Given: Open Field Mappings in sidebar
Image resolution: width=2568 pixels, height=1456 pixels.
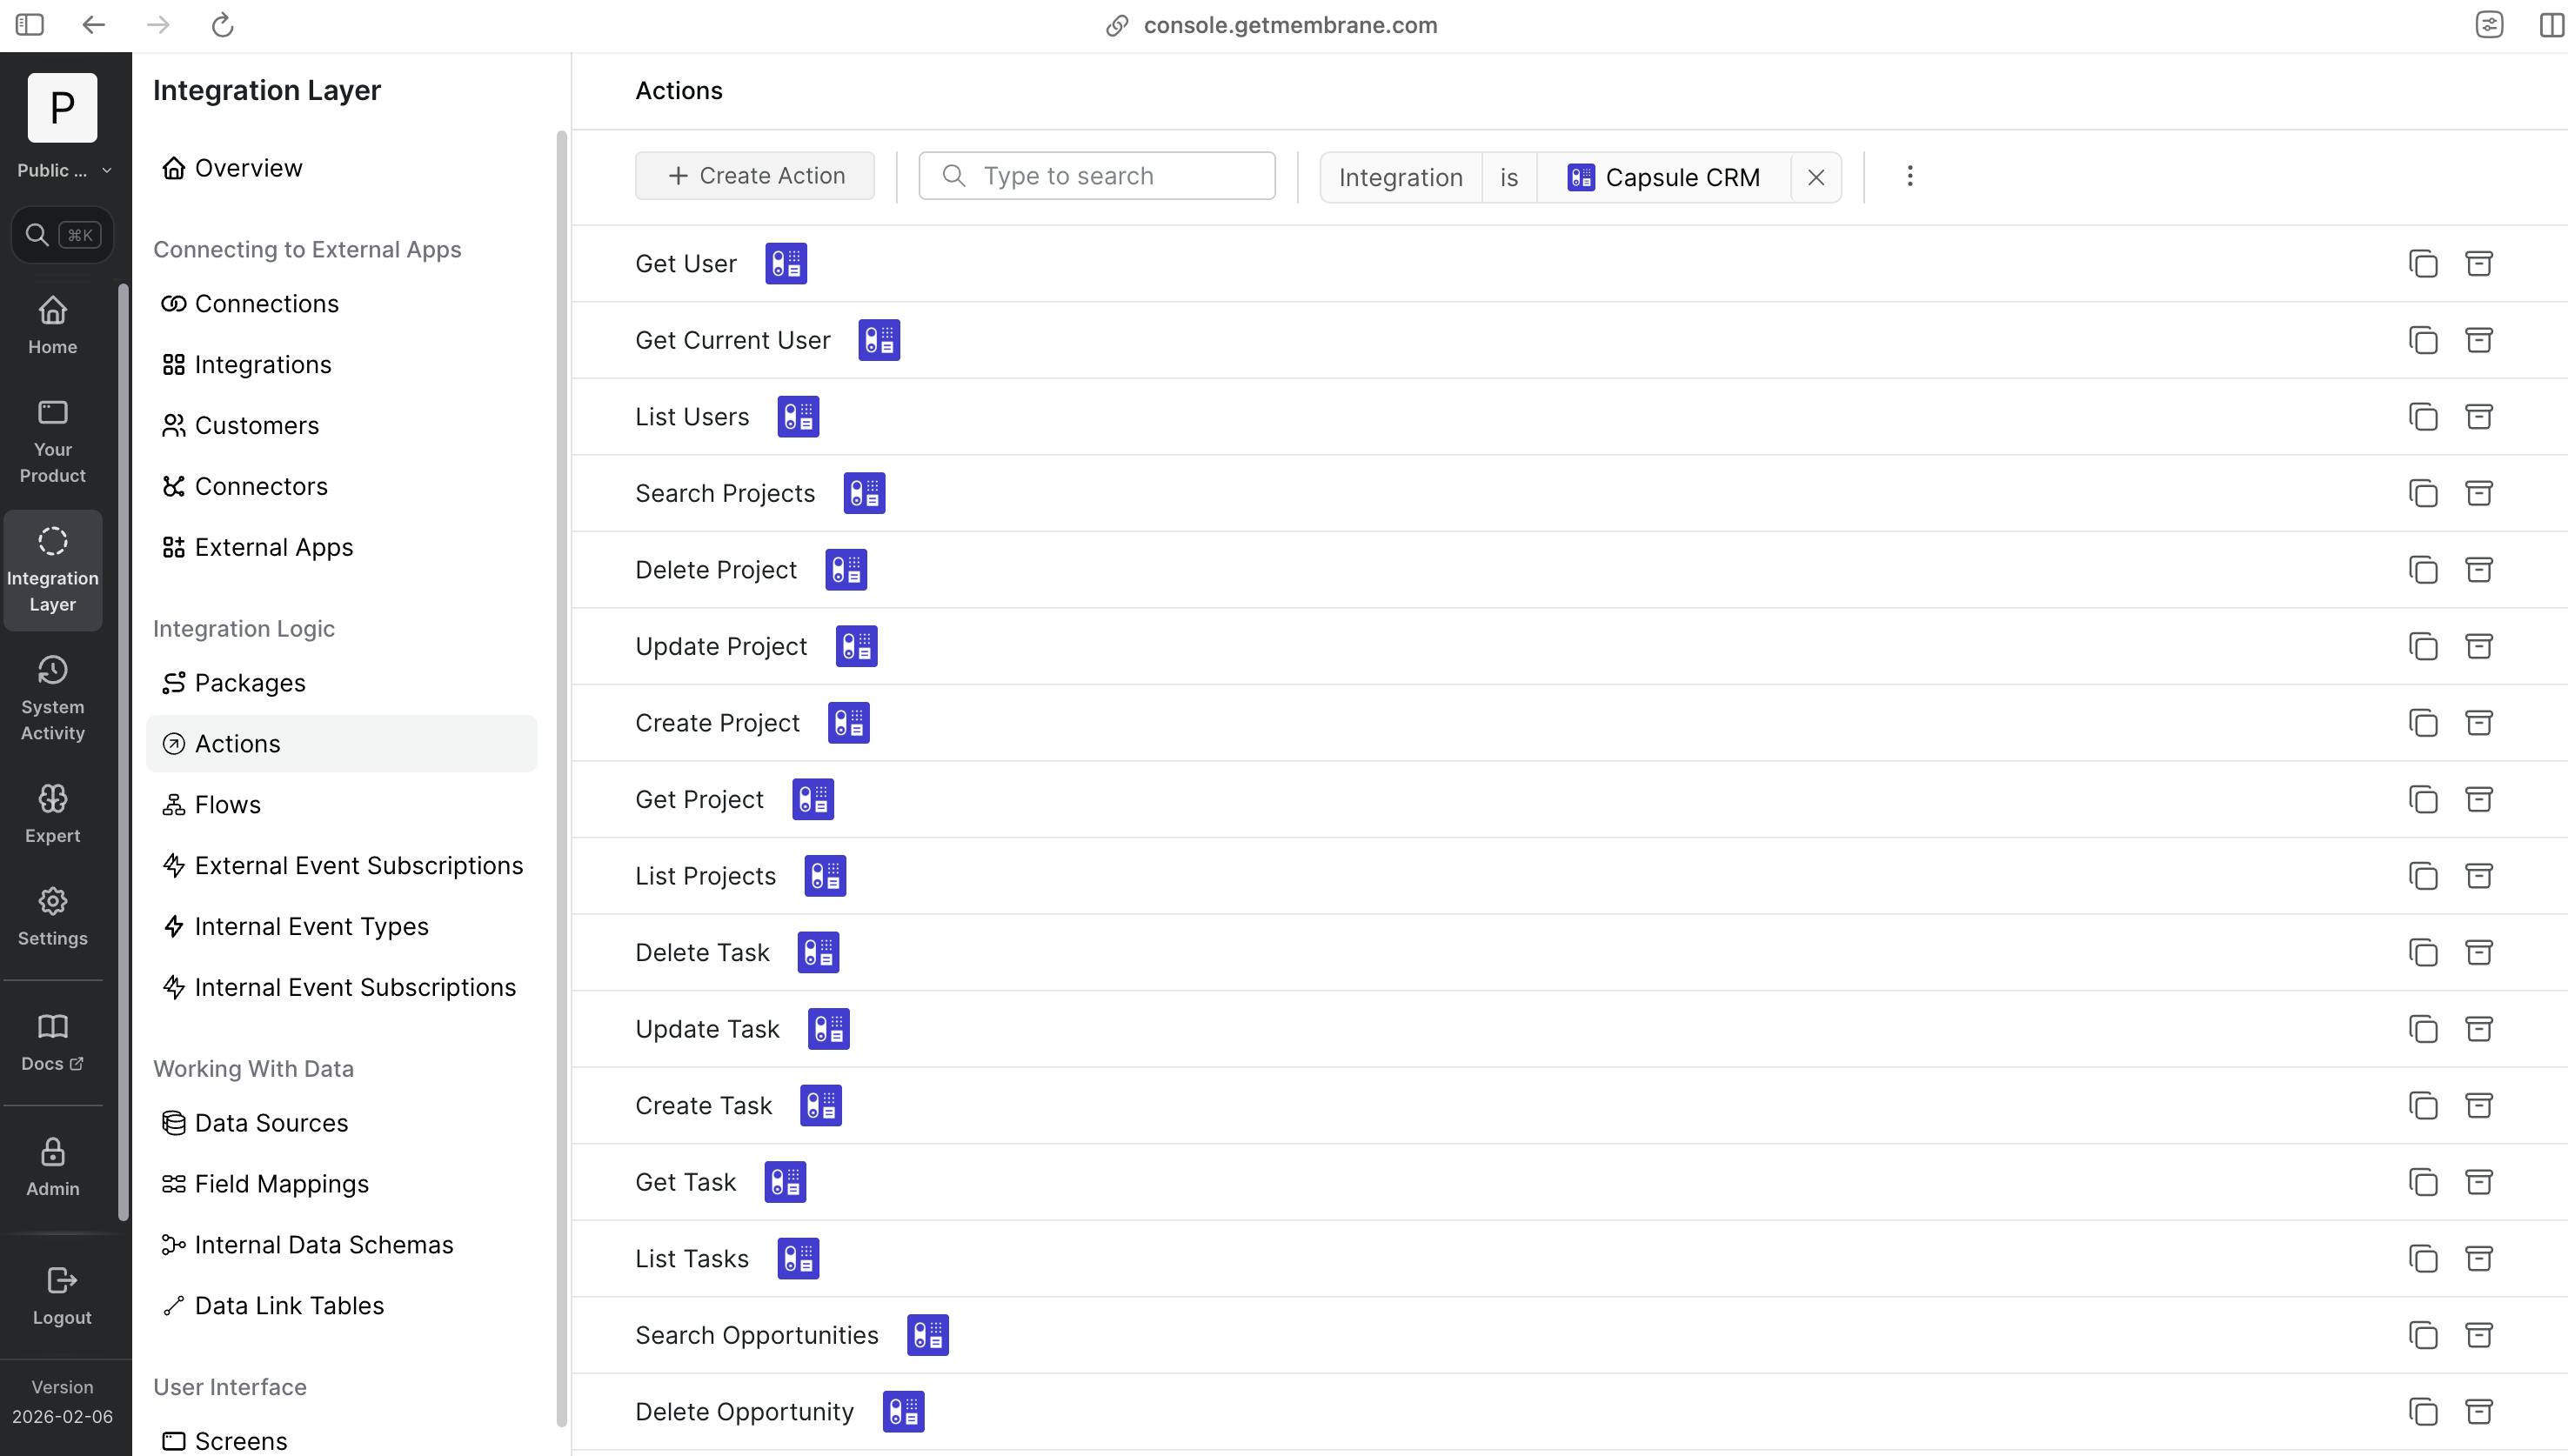Looking at the screenshot, I should 281,1184.
